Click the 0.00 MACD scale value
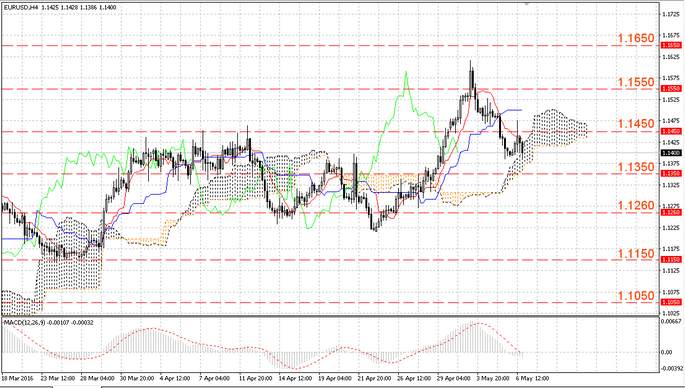Screen dimensions: 685x388 (x=667, y=352)
